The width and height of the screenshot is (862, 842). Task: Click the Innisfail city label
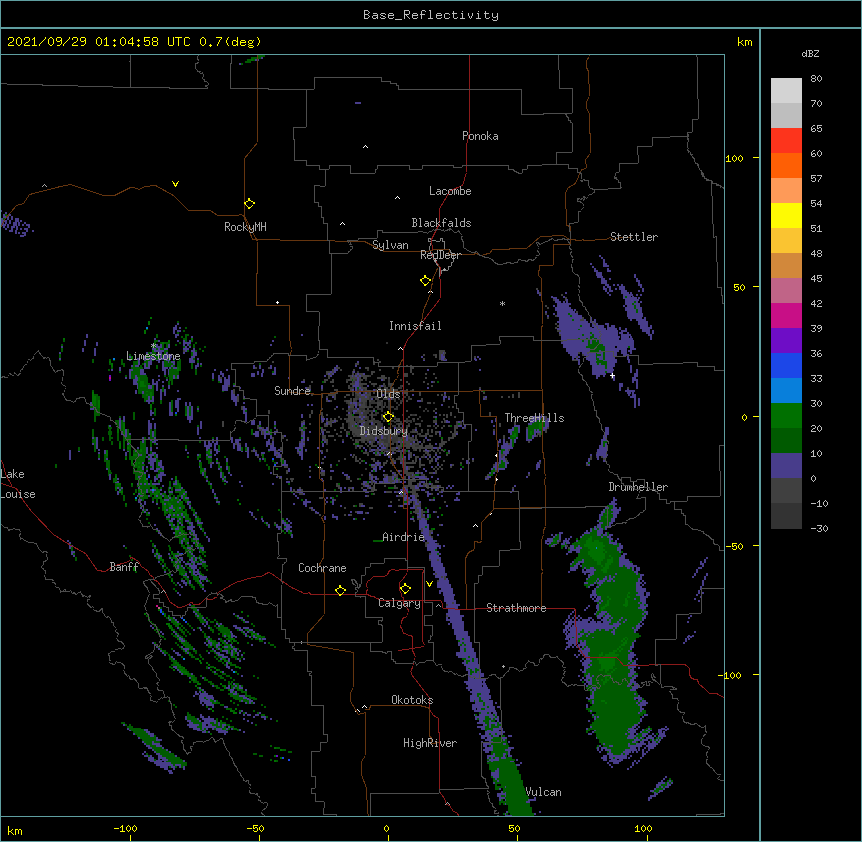point(415,326)
